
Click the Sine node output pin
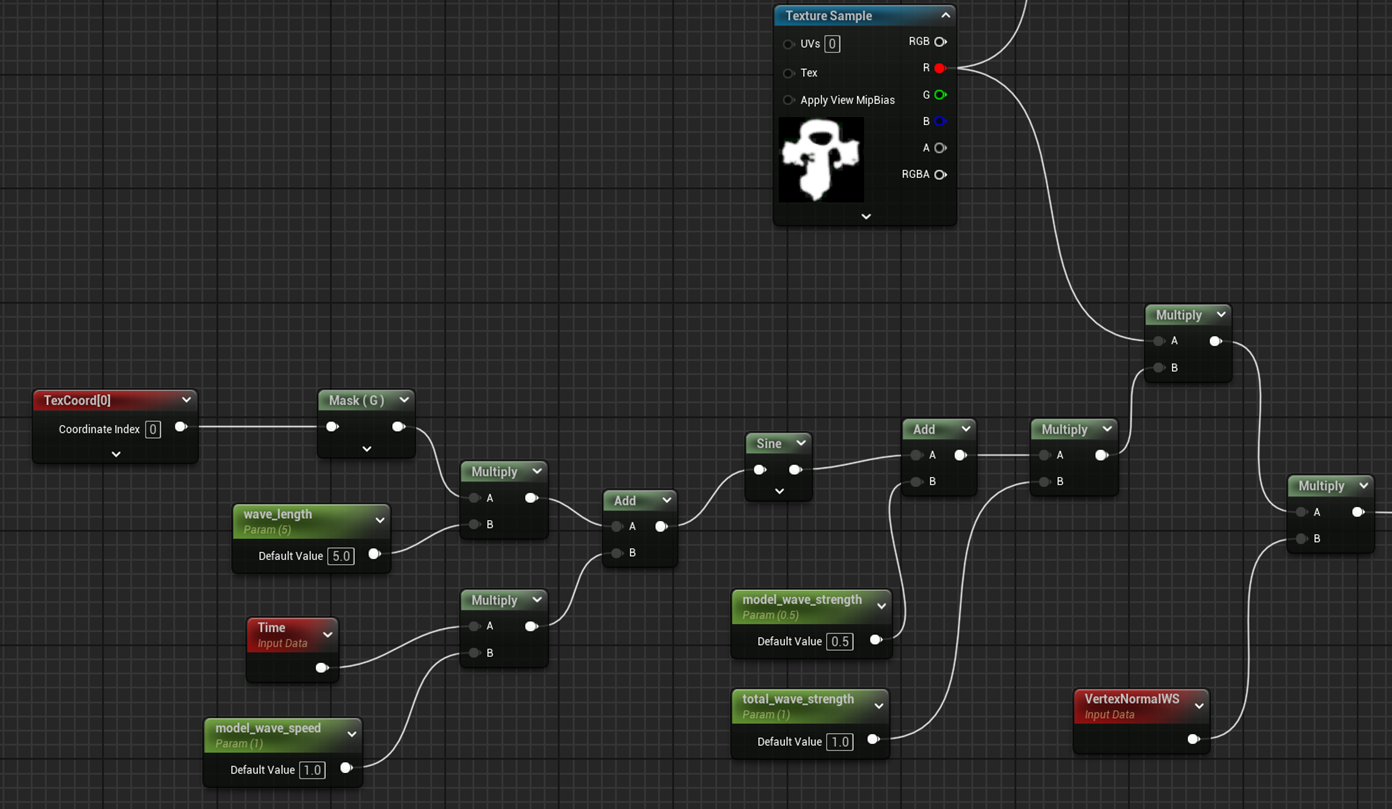795,470
